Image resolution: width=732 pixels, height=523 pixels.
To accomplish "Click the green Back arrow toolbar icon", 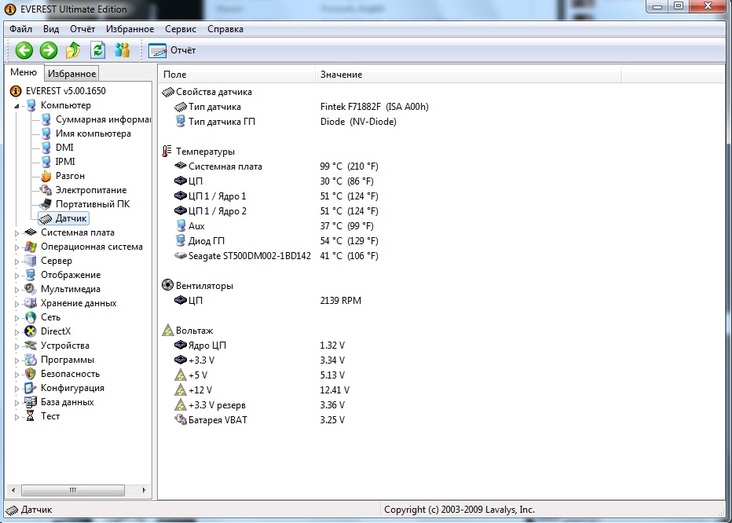I will coord(24,50).
